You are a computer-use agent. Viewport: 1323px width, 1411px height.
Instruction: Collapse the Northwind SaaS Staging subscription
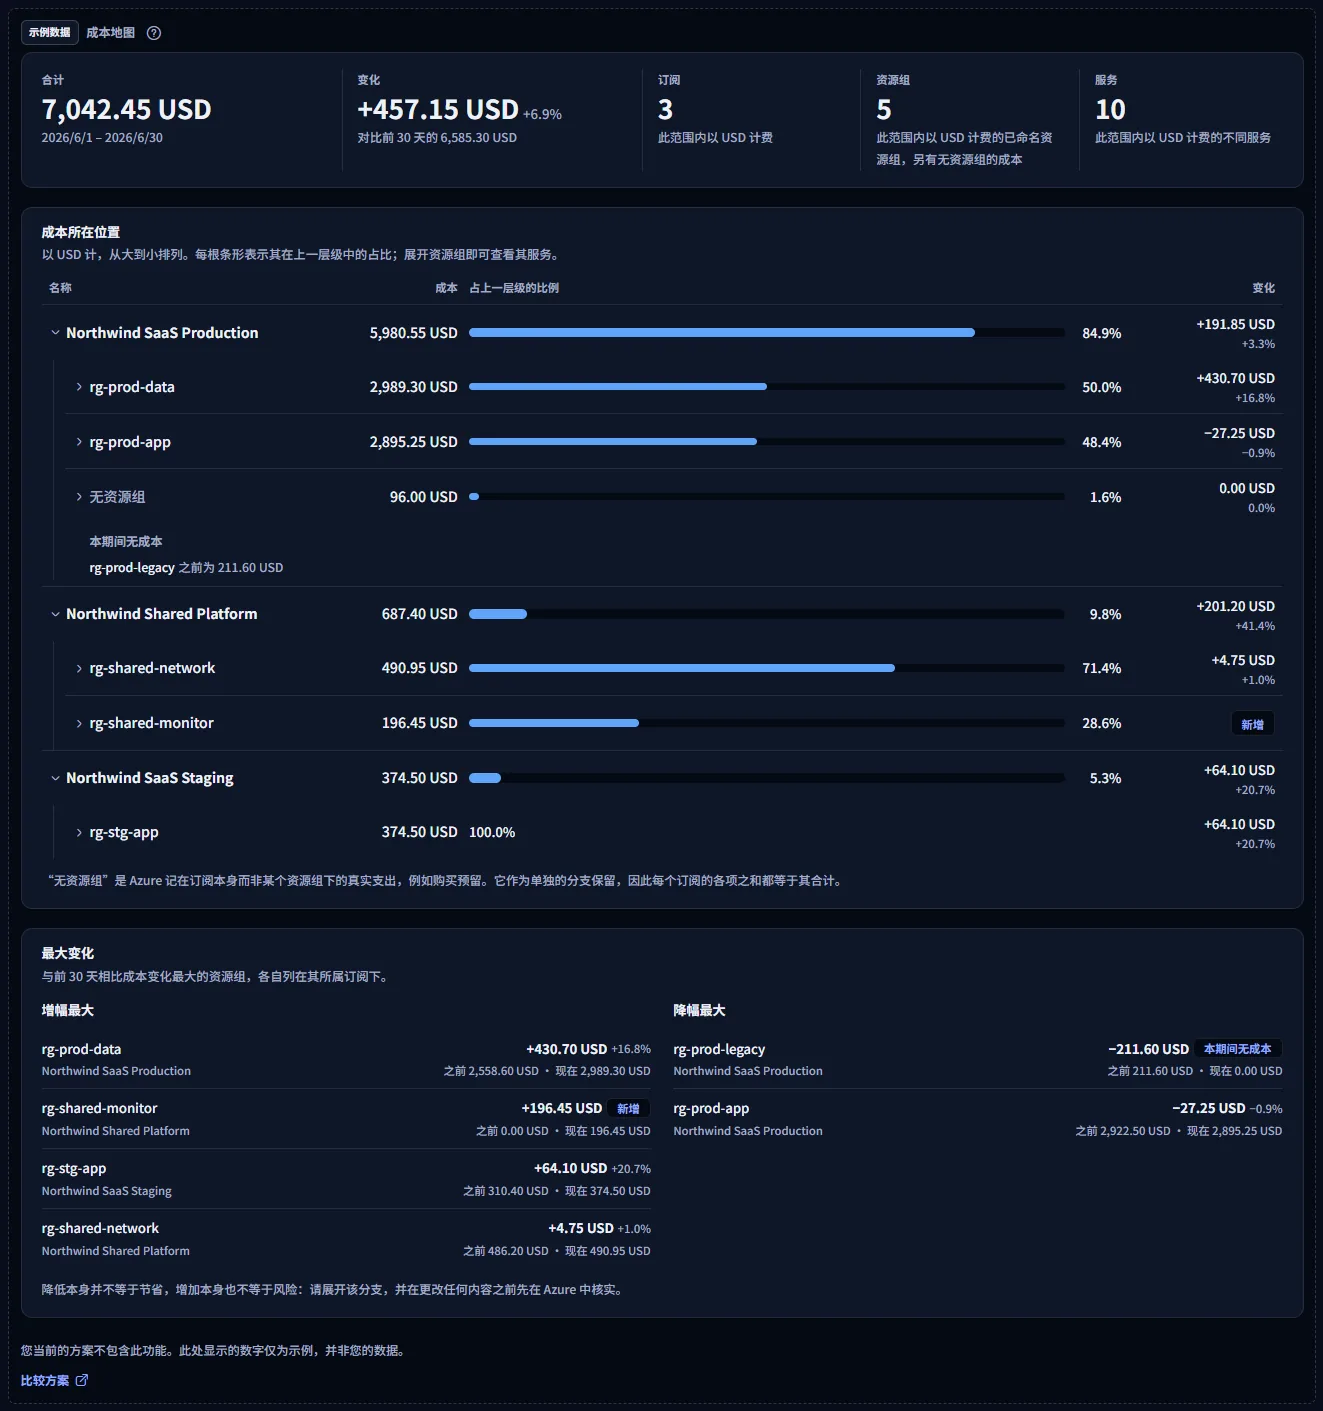click(x=55, y=778)
